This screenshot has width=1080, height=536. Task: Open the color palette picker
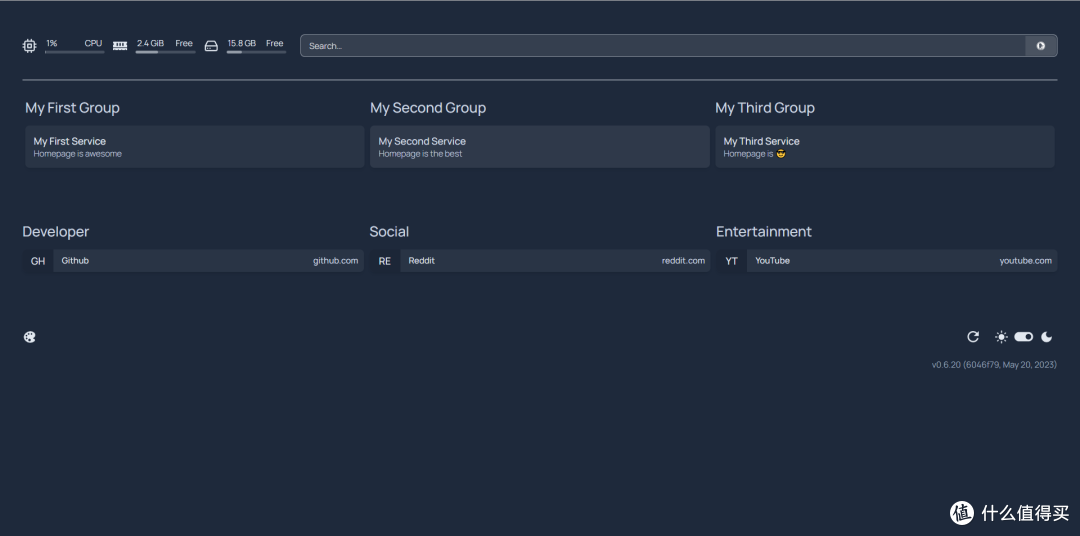click(x=30, y=337)
